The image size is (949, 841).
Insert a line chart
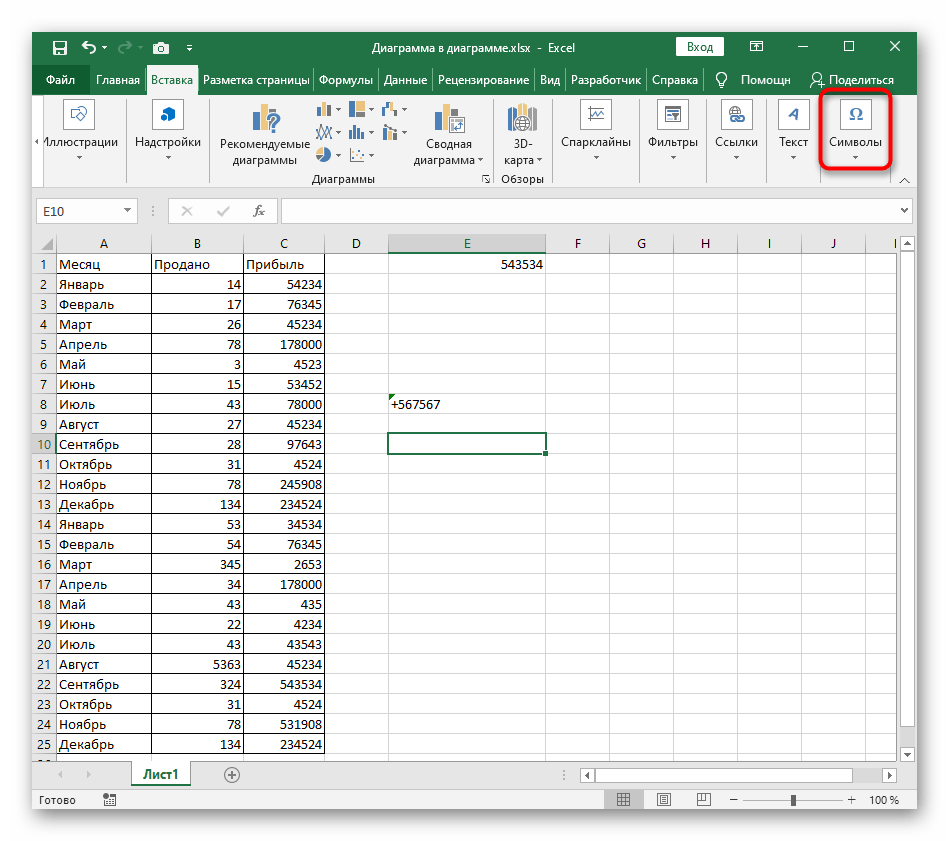point(325,132)
